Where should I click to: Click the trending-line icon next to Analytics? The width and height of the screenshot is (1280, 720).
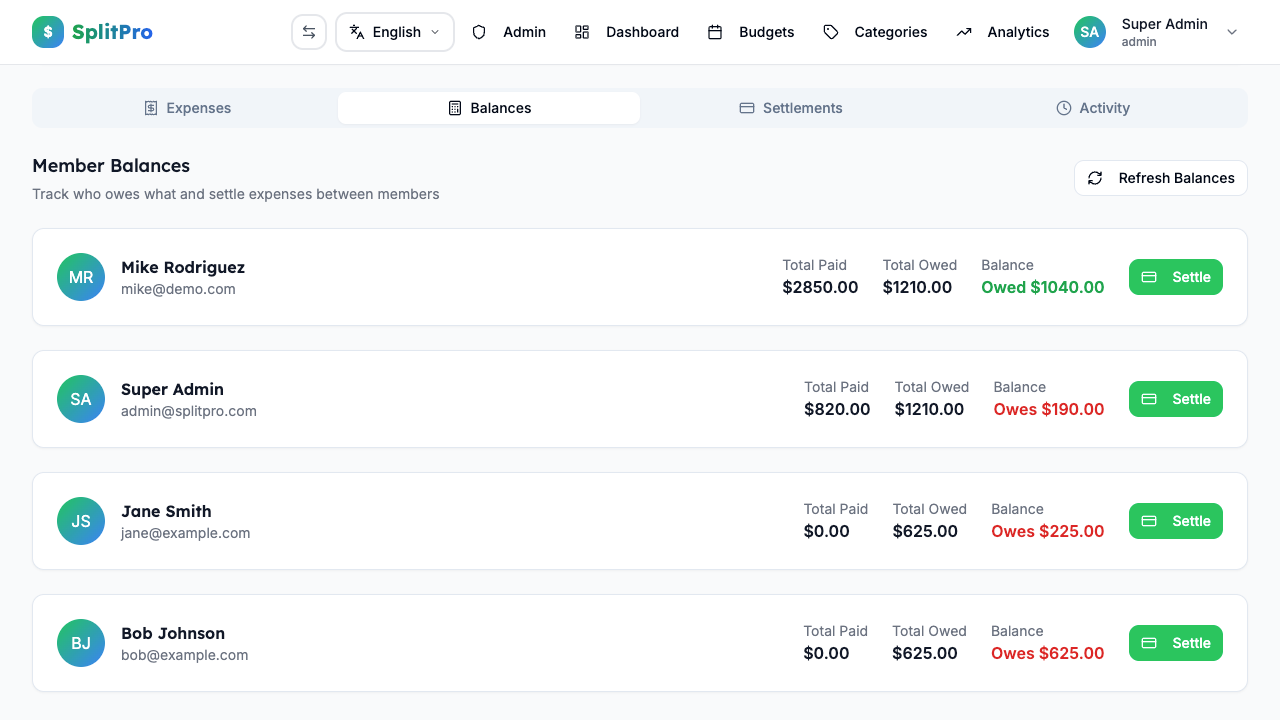[x=963, y=31]
